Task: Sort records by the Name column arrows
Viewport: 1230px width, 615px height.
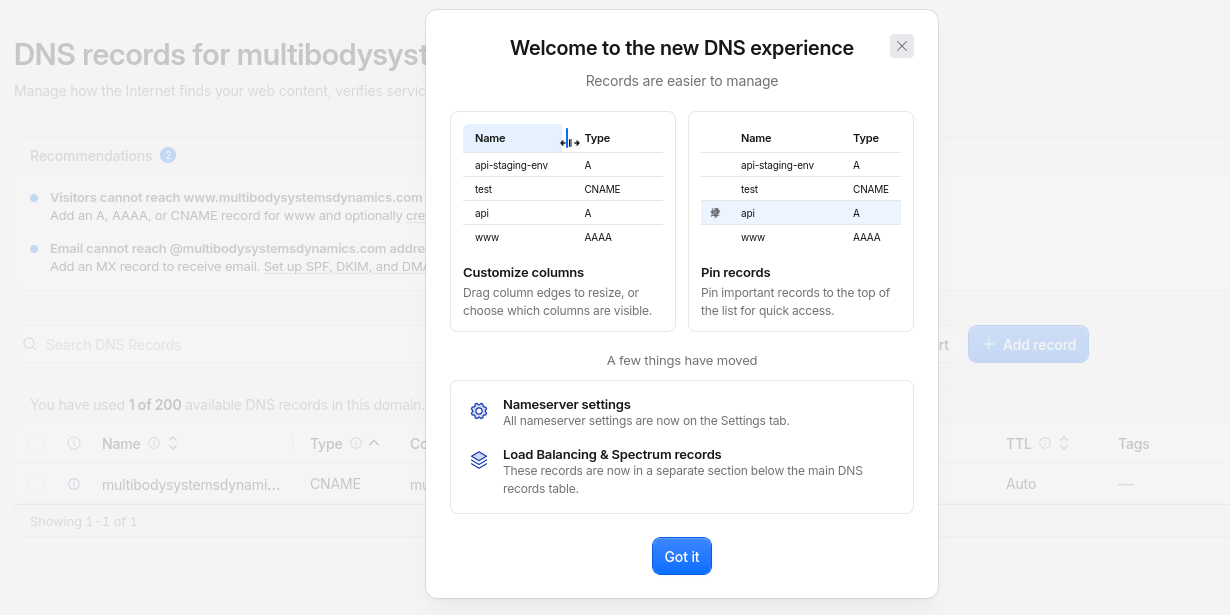Action: point(173,443)
